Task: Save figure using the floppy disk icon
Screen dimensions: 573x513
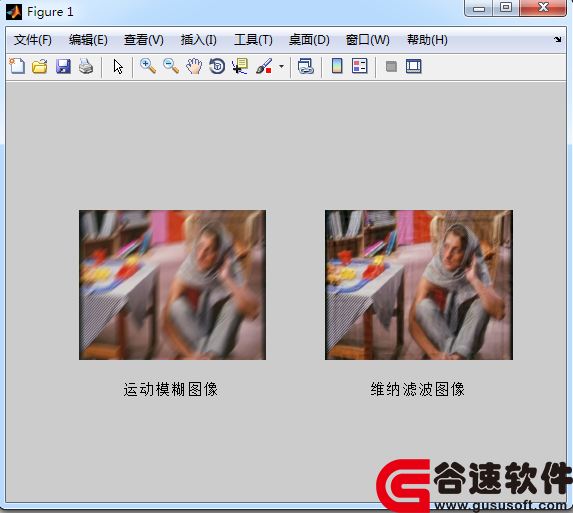Action: 63,66
